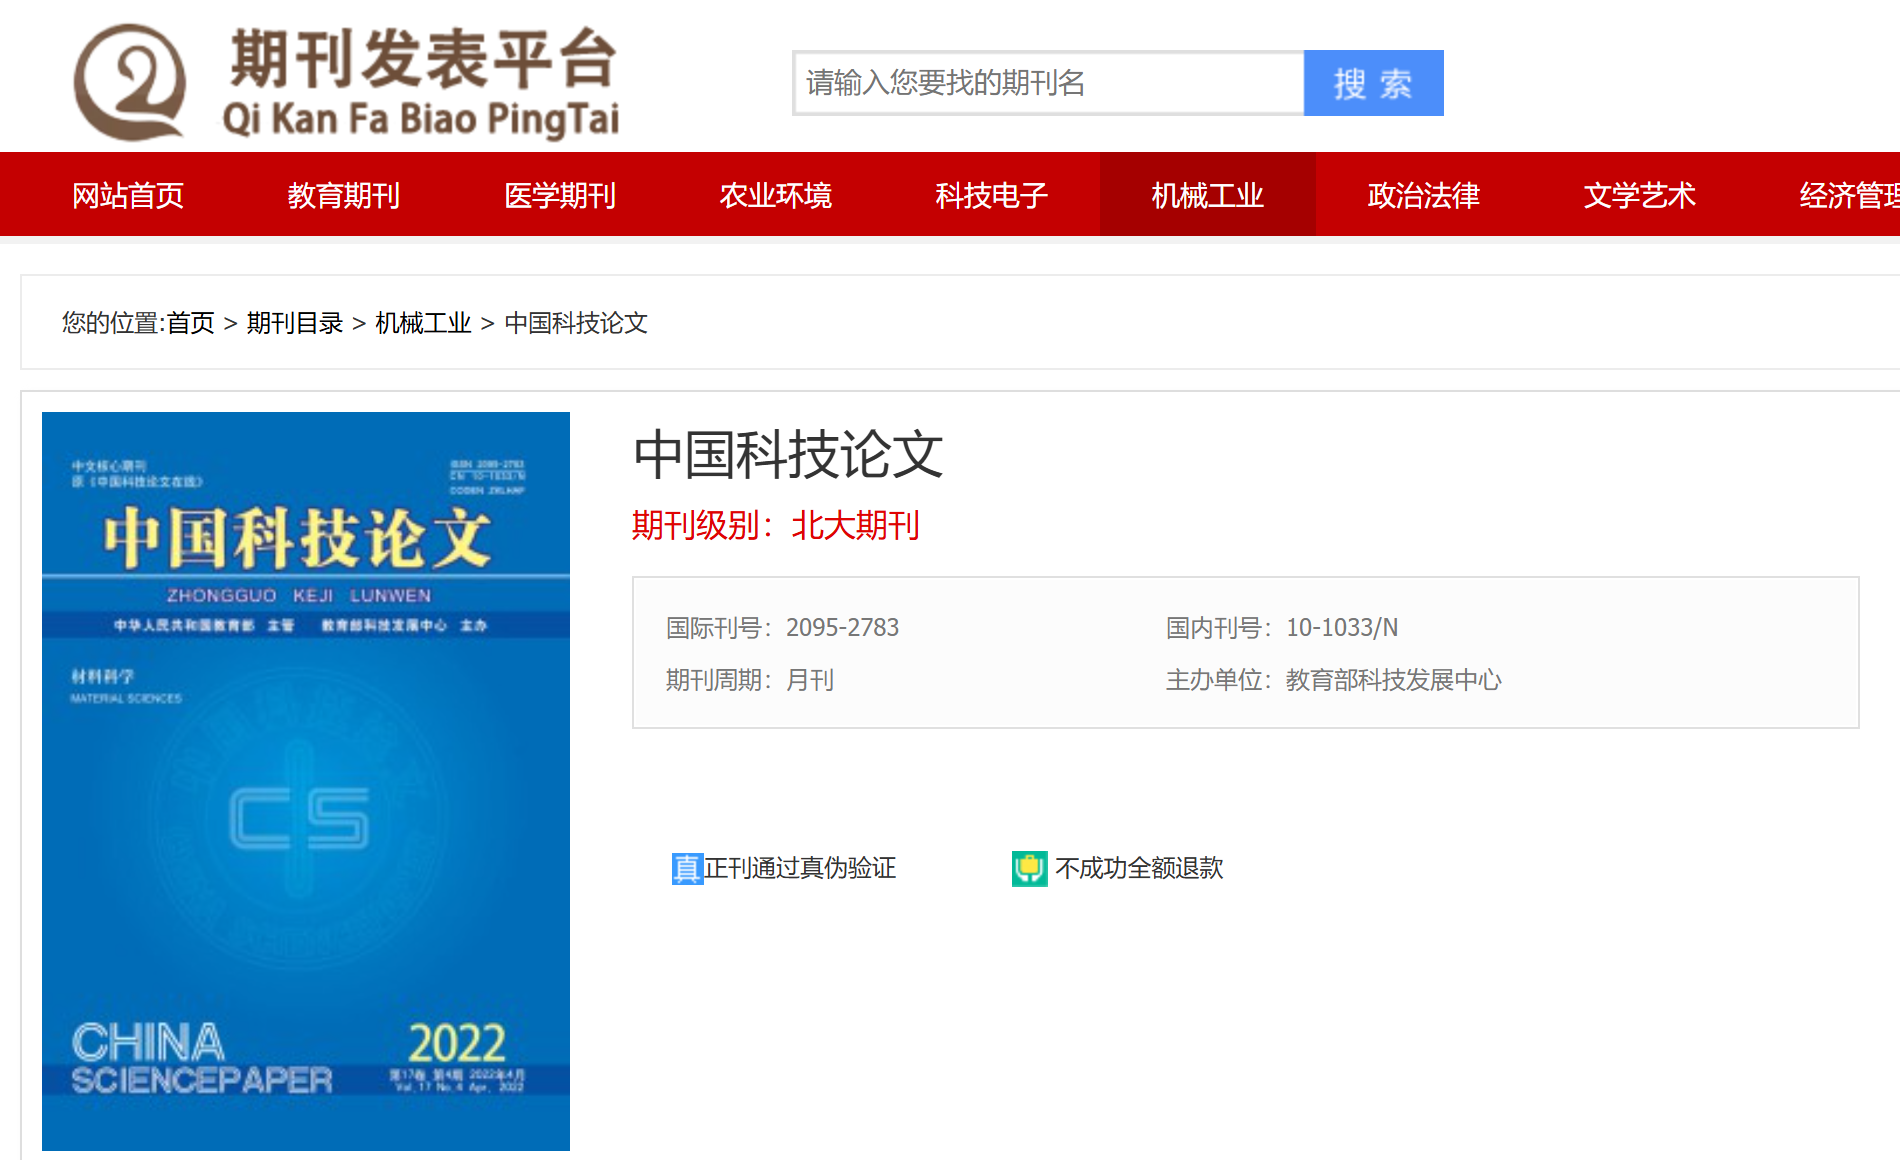The image size is (1900, 1160).
Task: Open the 医学期刊 navigation item
Action: 560,195
